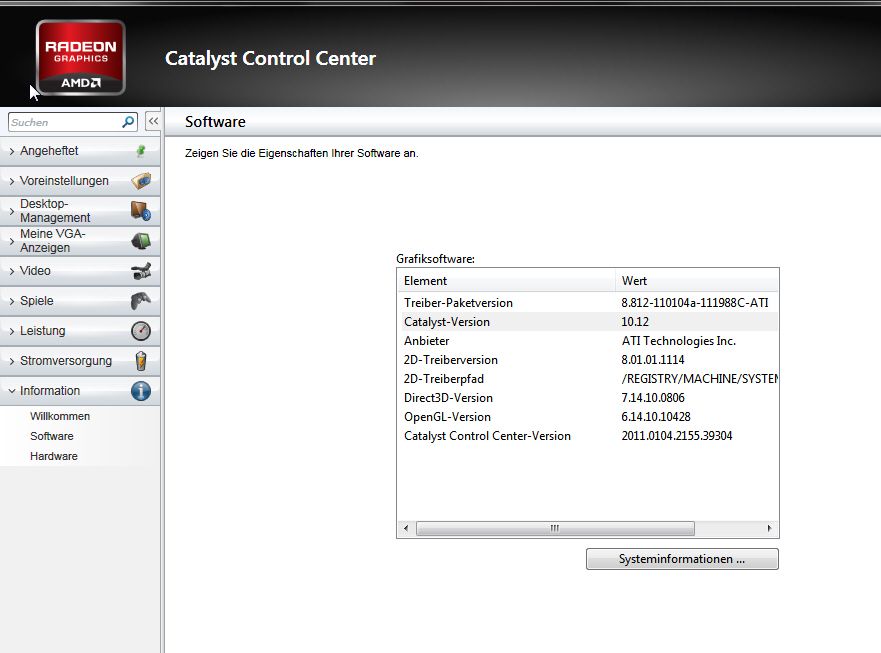This screenshot has width=881, height=653.
Task: Click the Spiele gamepad icon
Action: click(140, 301)
